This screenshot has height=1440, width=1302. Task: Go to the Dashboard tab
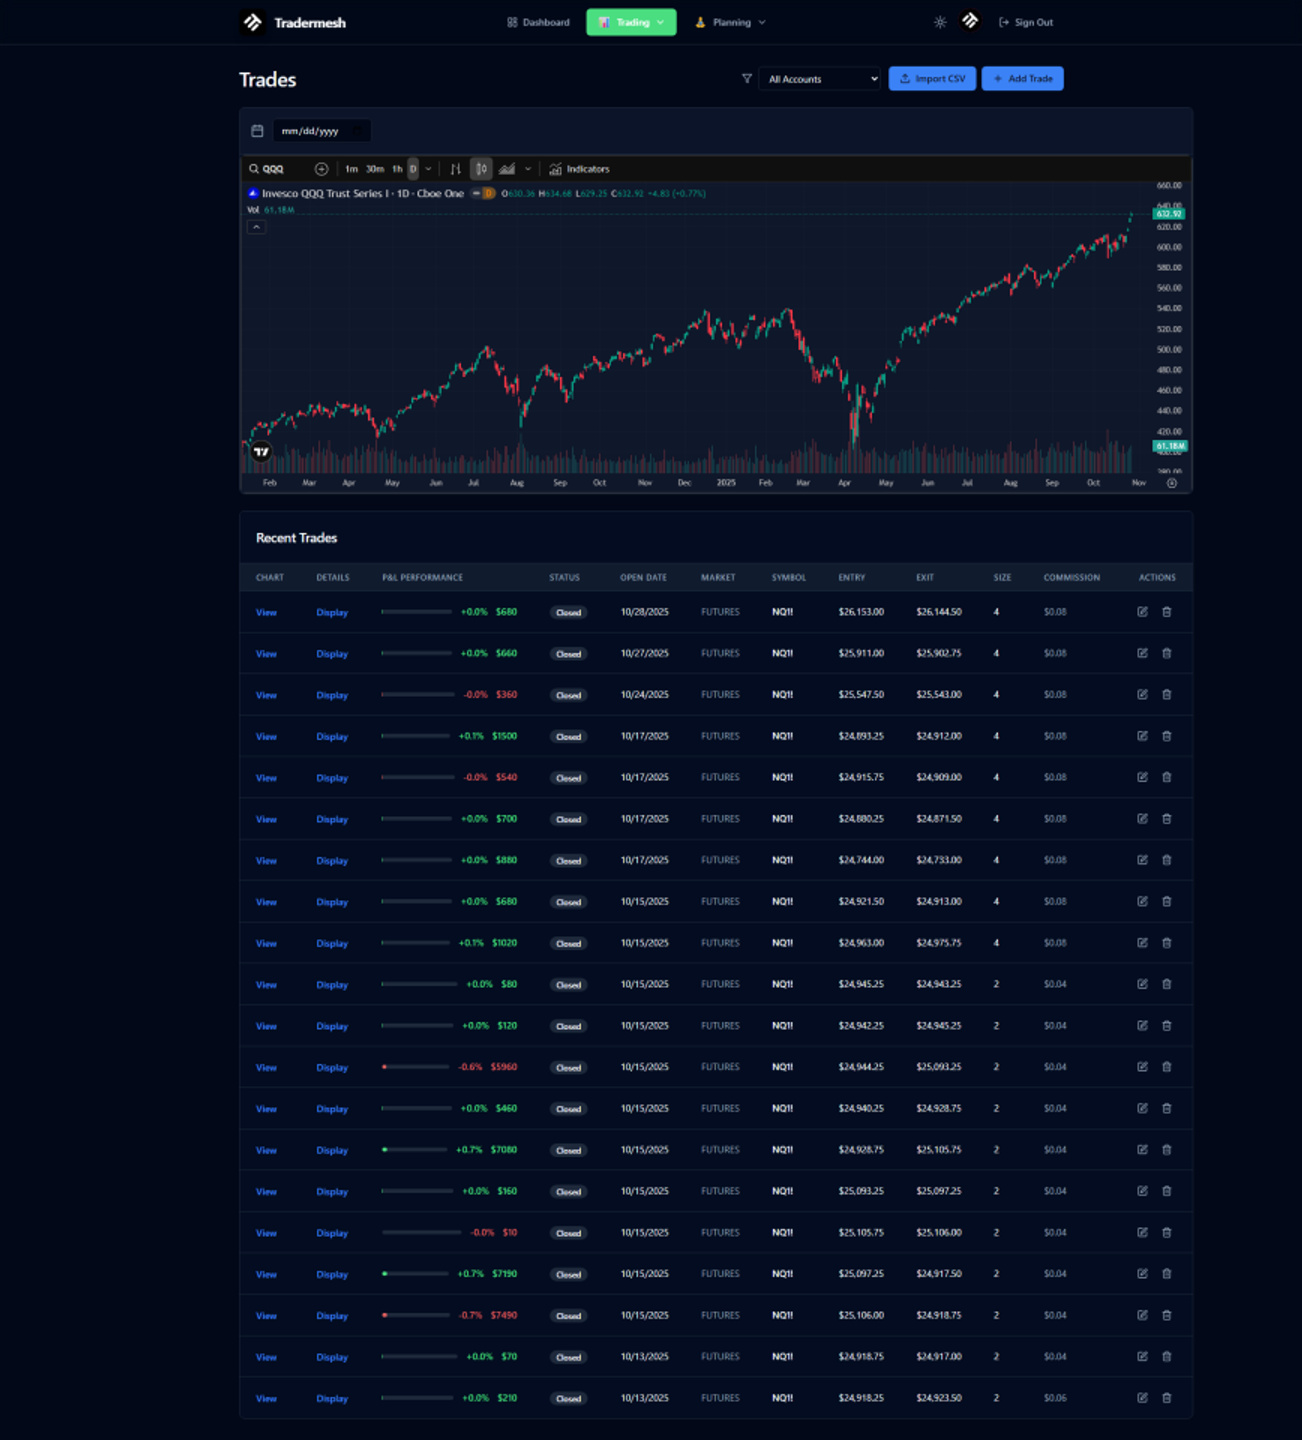(x=539, y=22)
